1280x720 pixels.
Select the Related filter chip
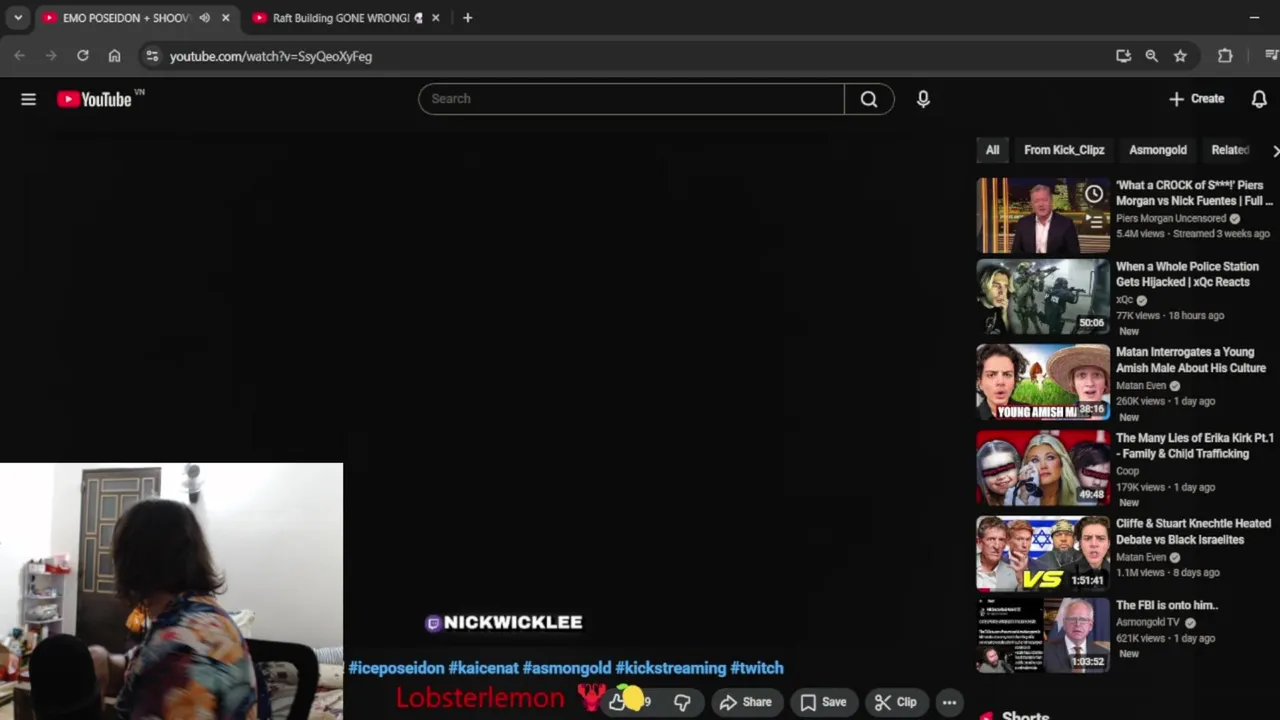coord(1230,150)
